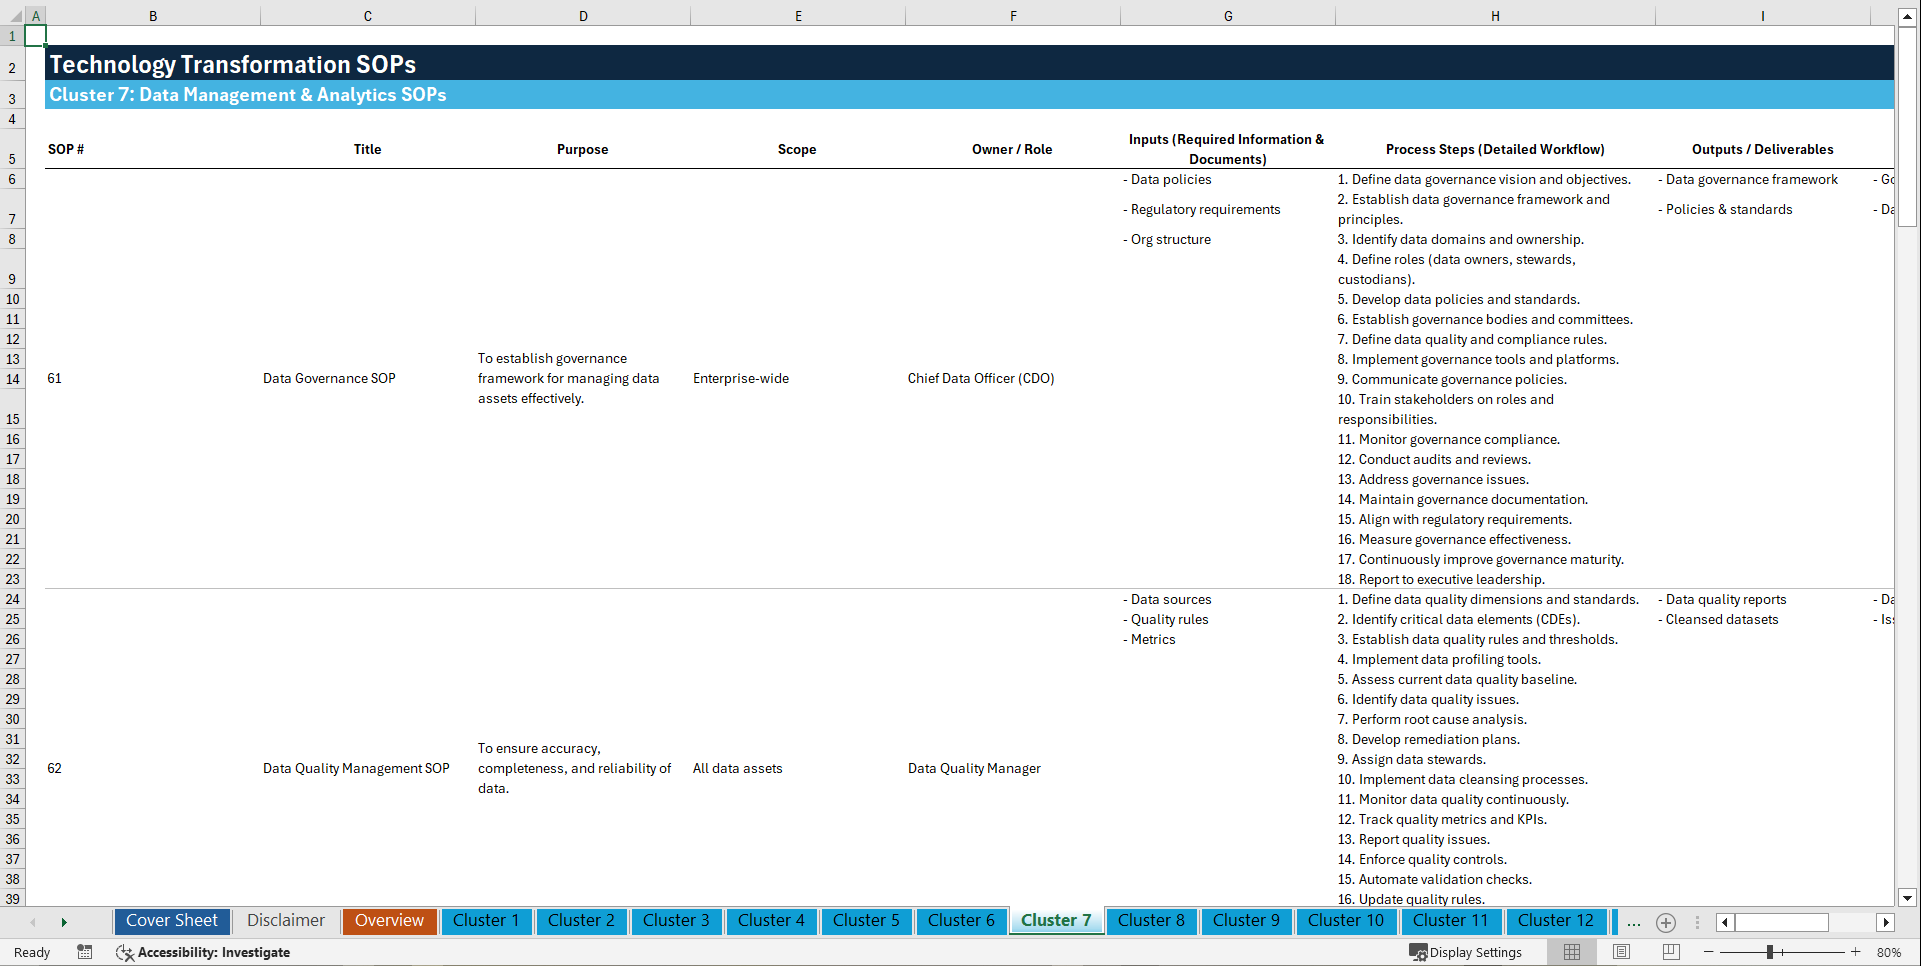Select row 14 header

pos(13,379)
